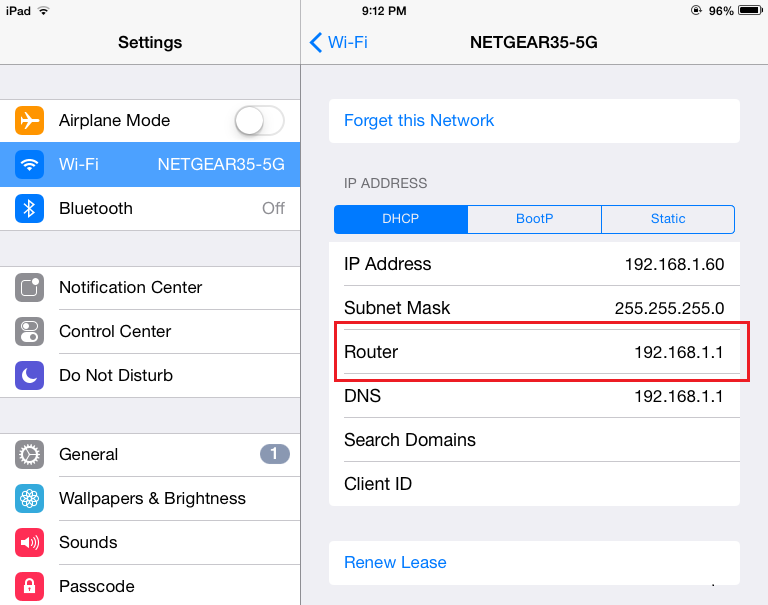Tap Forget this Network
The image size is (768, 605).
point(419,121)
